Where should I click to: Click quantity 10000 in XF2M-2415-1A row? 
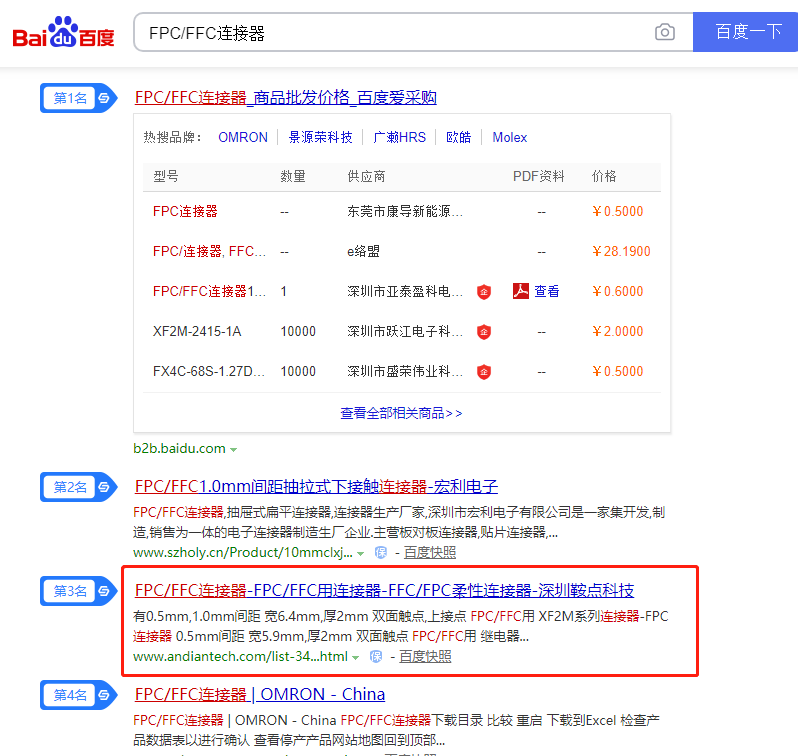(x=298, y=331)
